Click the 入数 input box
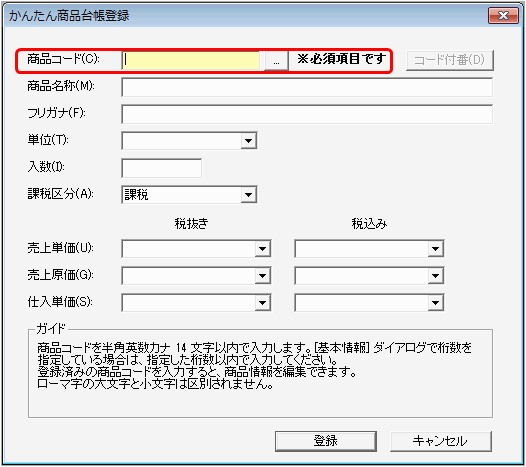 (162, 168)
